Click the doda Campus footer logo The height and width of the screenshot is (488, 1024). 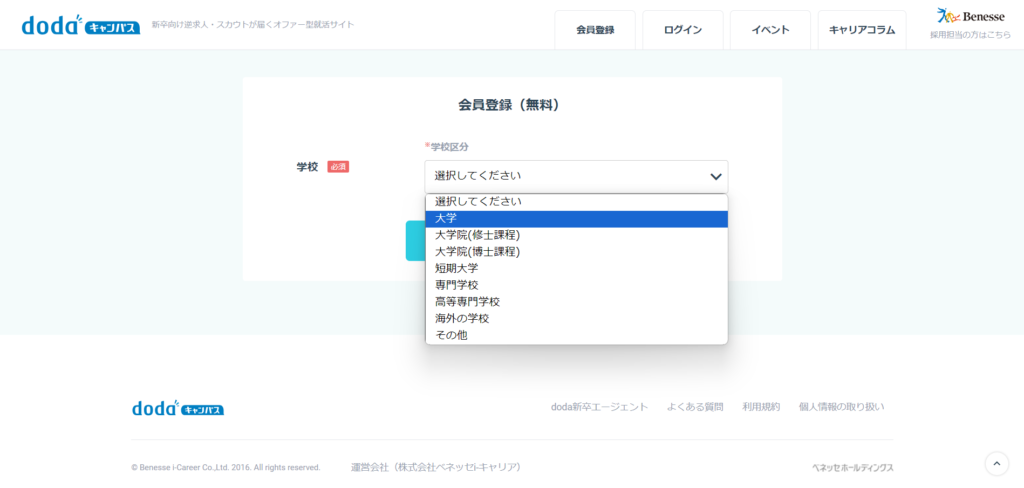(x=178, y=408)
